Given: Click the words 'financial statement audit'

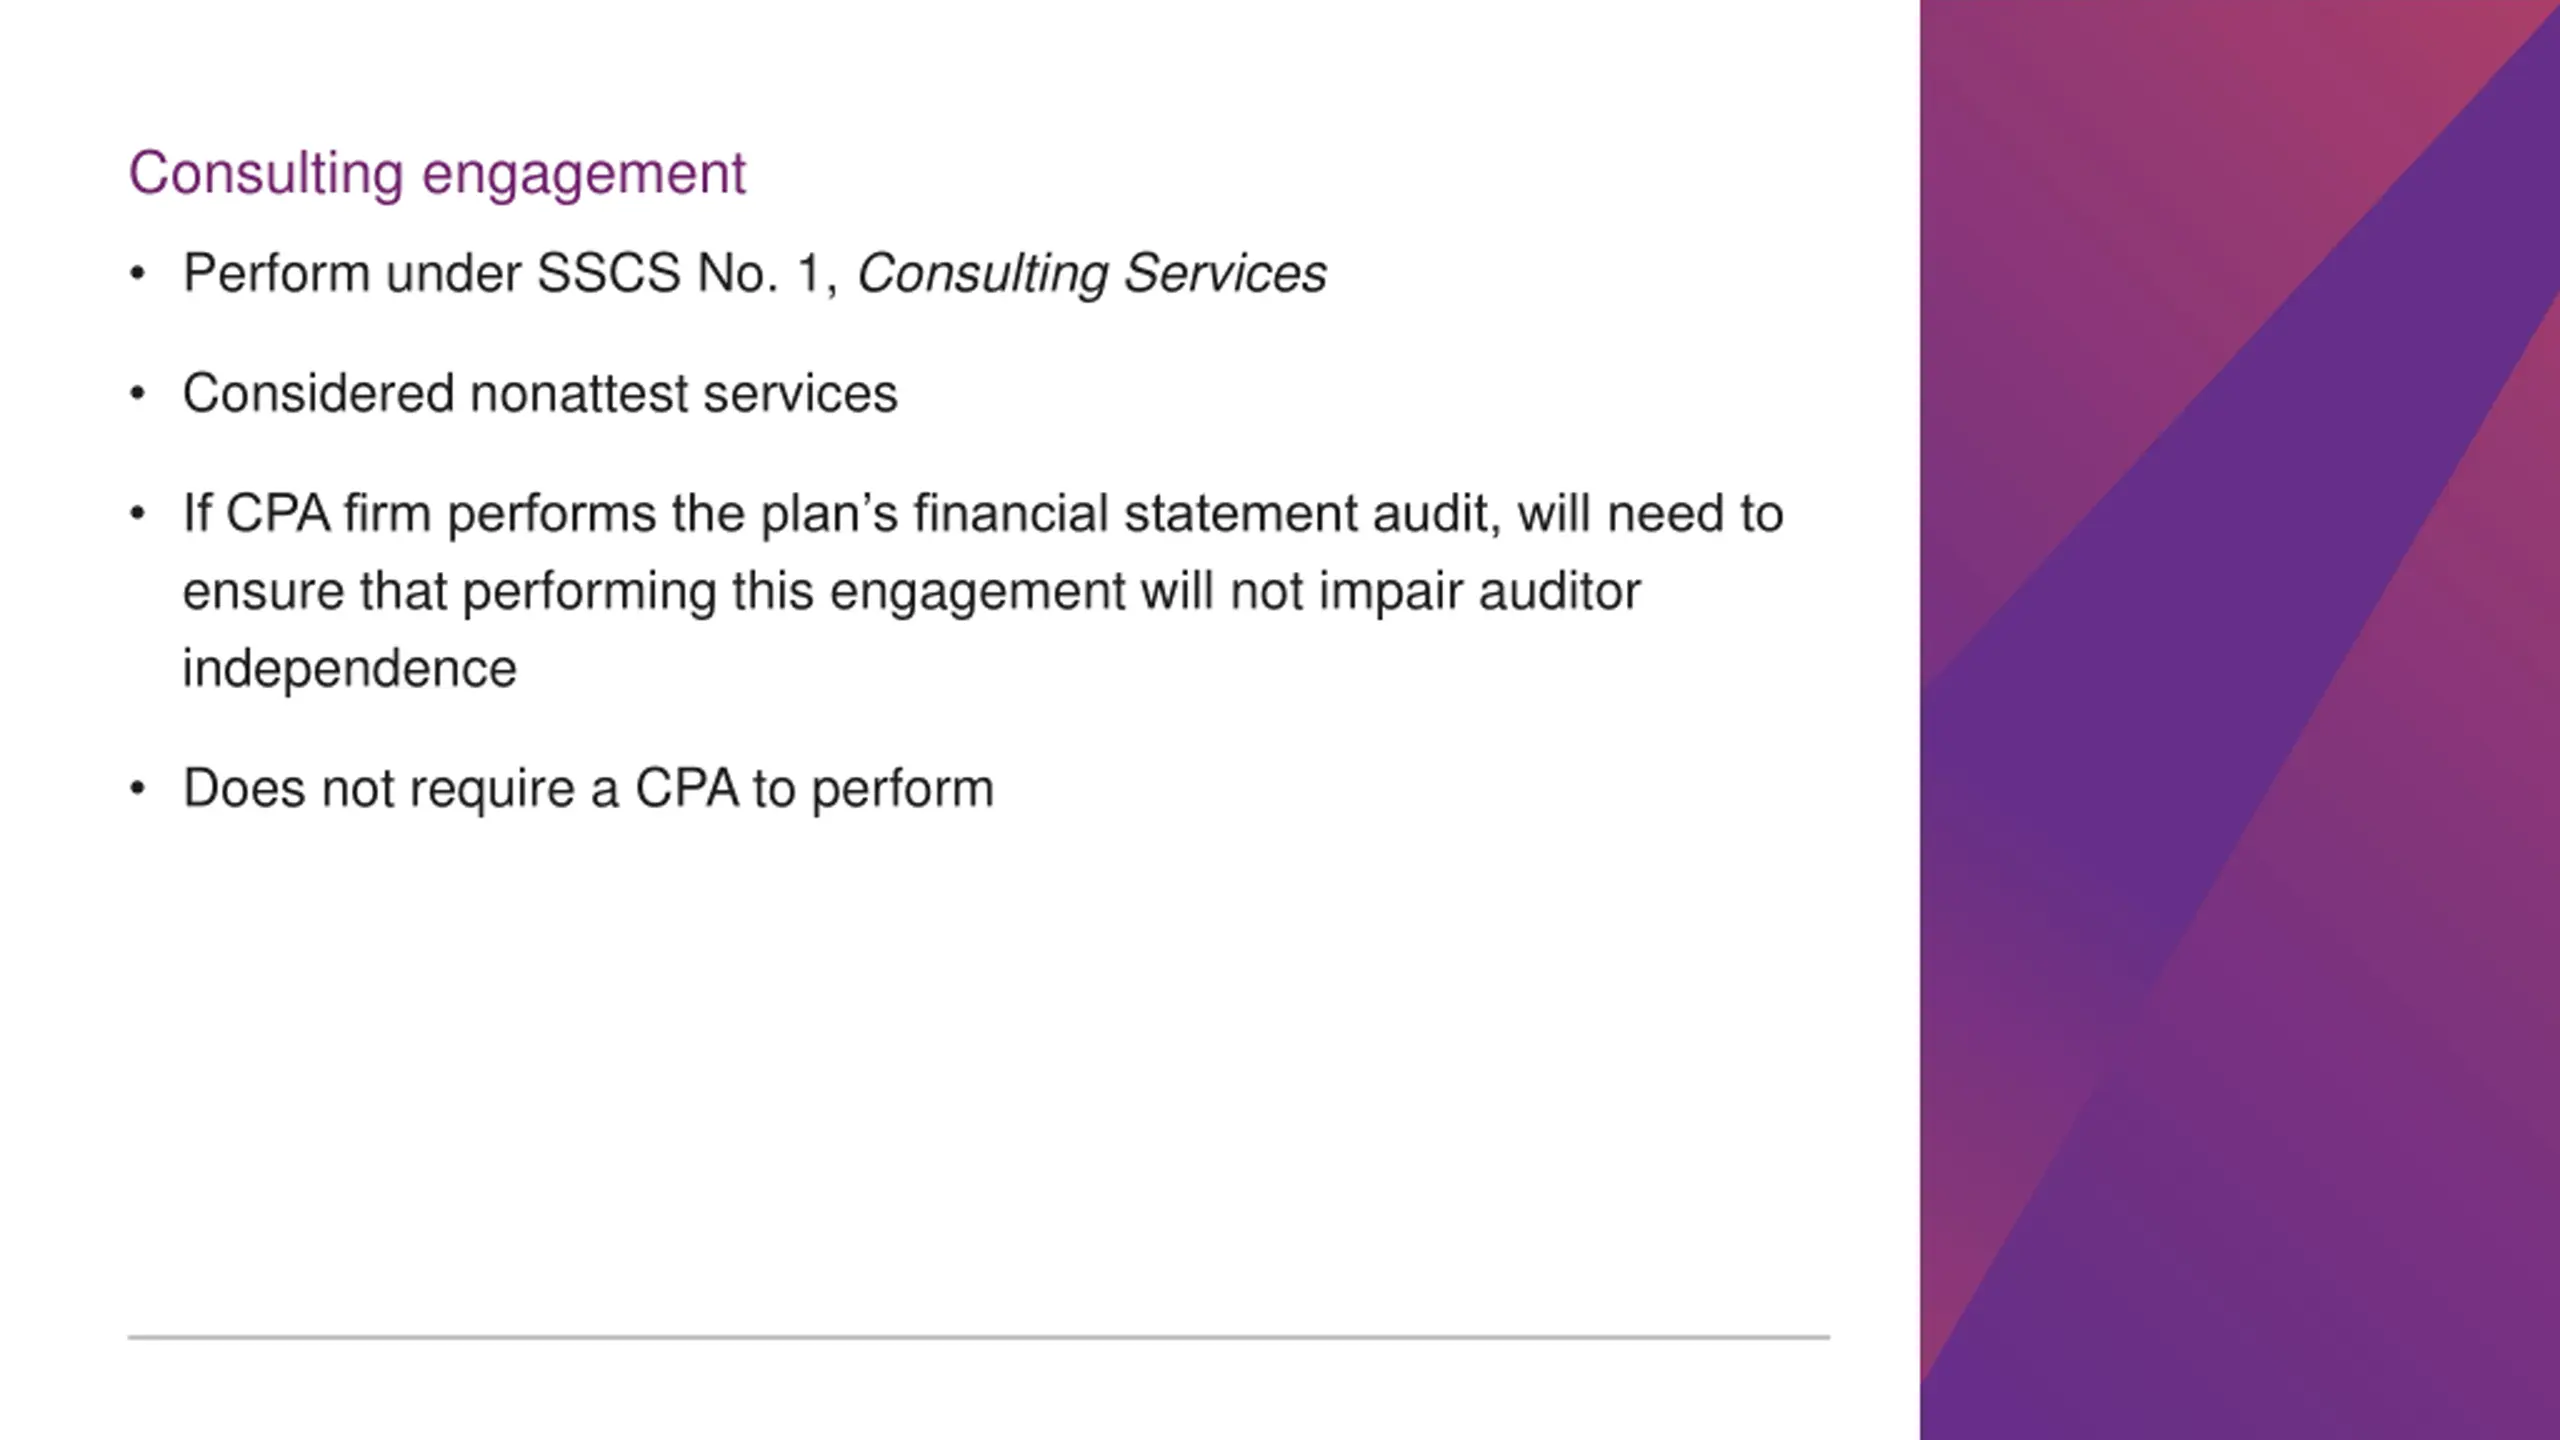Looking at the screenshot, I should coord(1206,514).
